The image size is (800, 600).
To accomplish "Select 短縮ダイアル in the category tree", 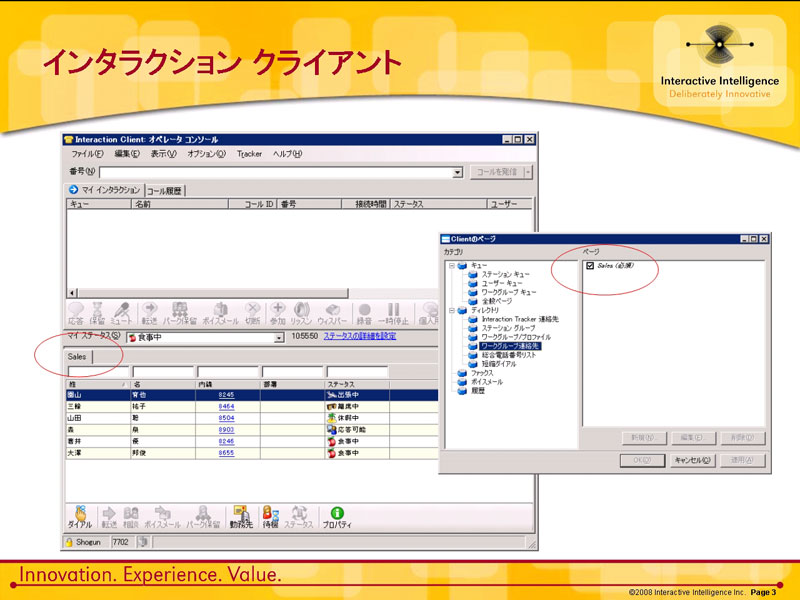I will pos(498,364).
